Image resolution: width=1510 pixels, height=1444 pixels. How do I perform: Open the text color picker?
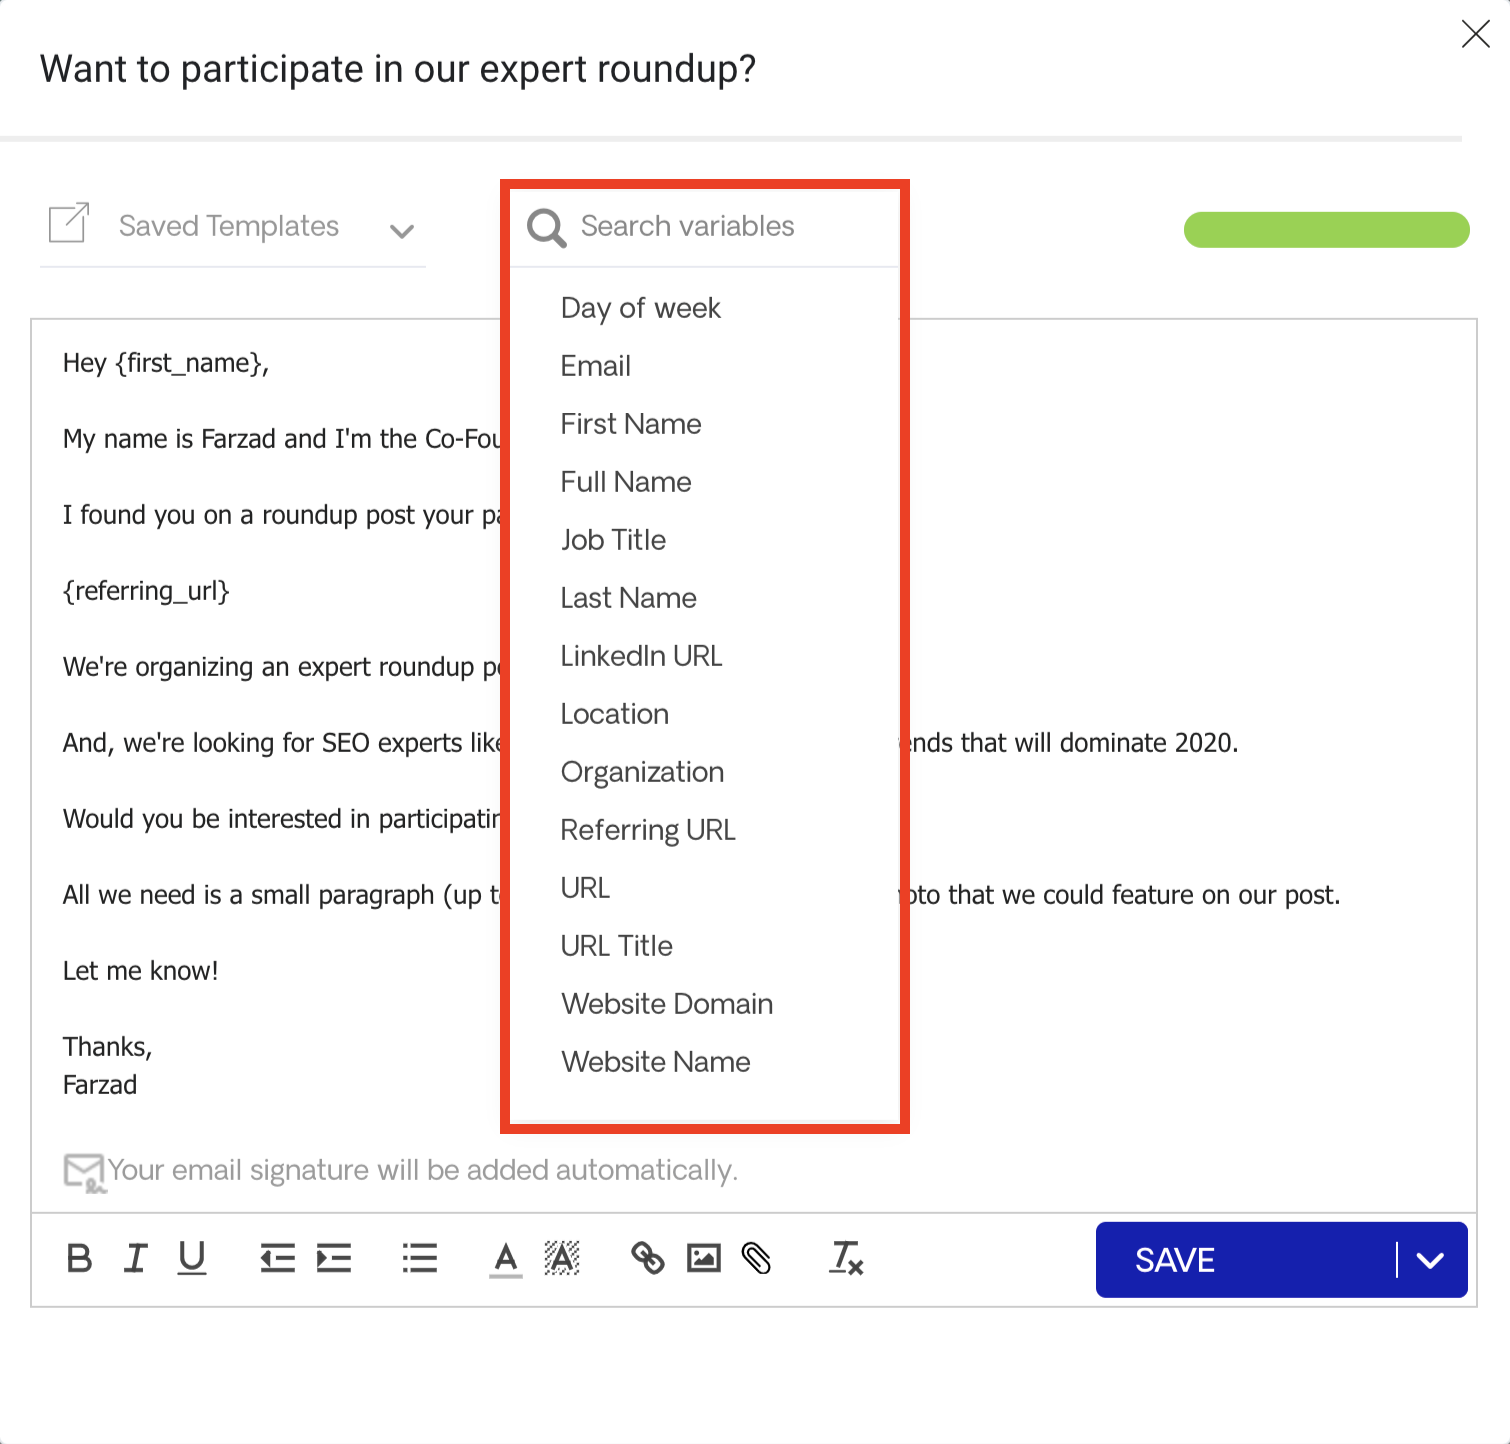pos(506,1259)
